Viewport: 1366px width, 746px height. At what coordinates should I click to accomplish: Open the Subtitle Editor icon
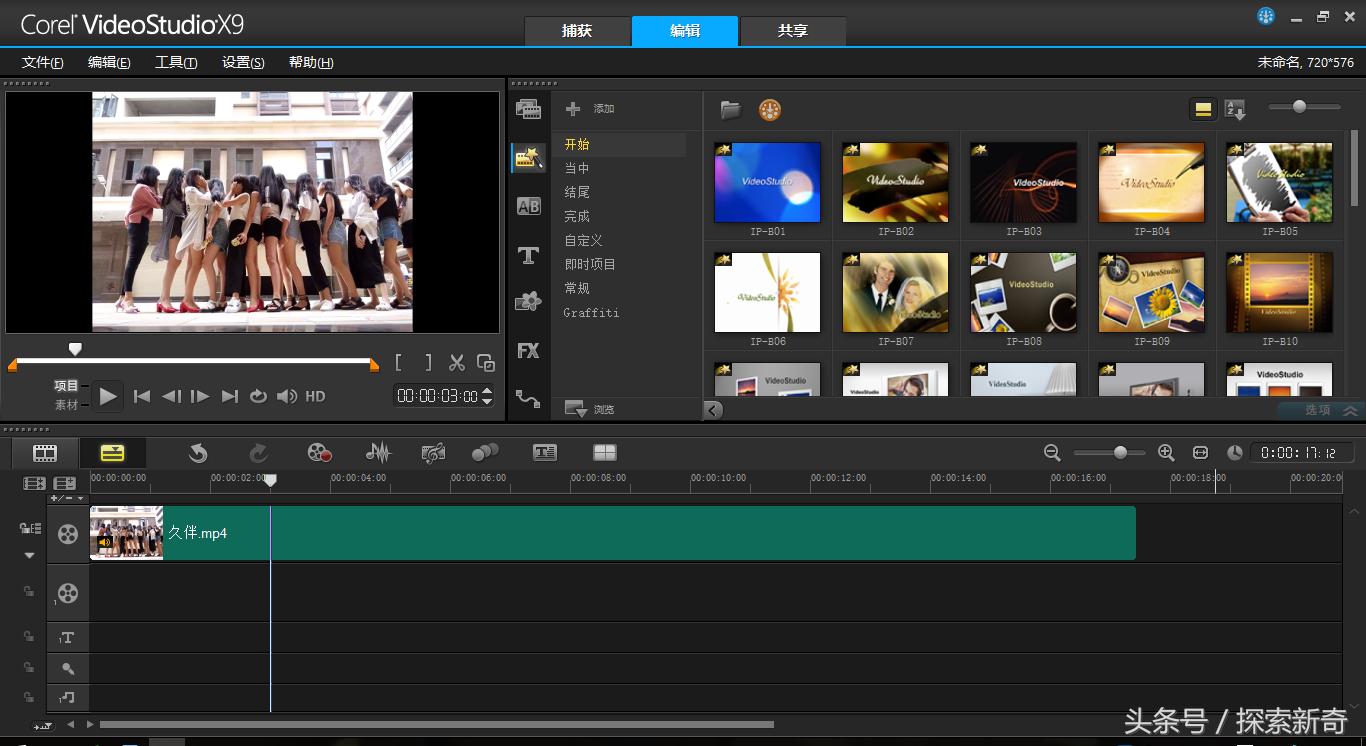tap(545, 453)
